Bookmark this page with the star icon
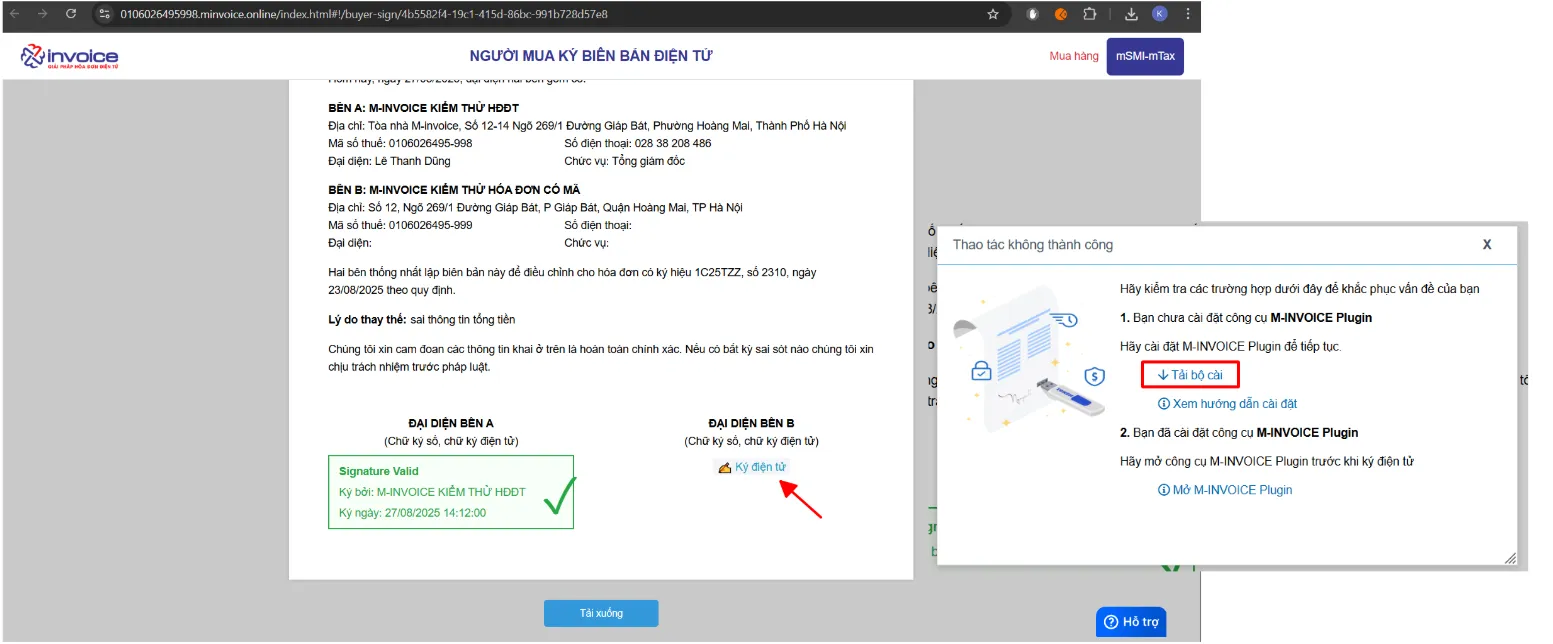This screenshot has width=1553, height=644. click(993, 14)
